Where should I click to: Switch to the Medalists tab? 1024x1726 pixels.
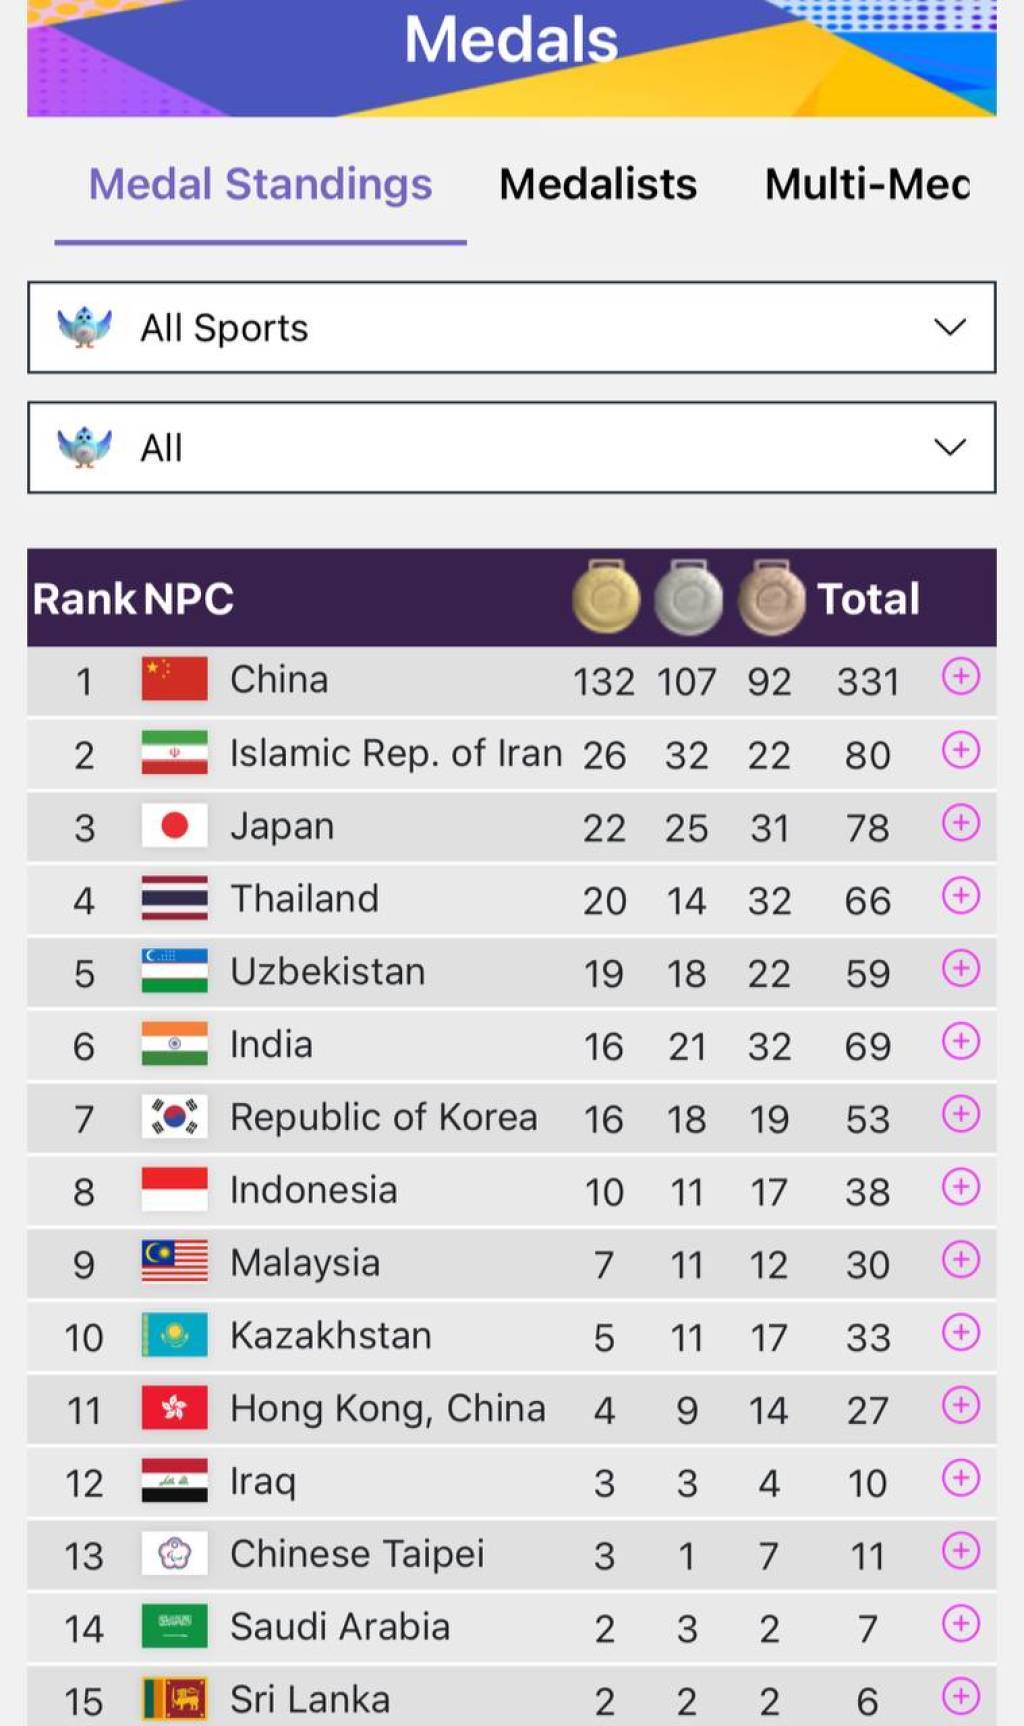click(x=598, y=184)
